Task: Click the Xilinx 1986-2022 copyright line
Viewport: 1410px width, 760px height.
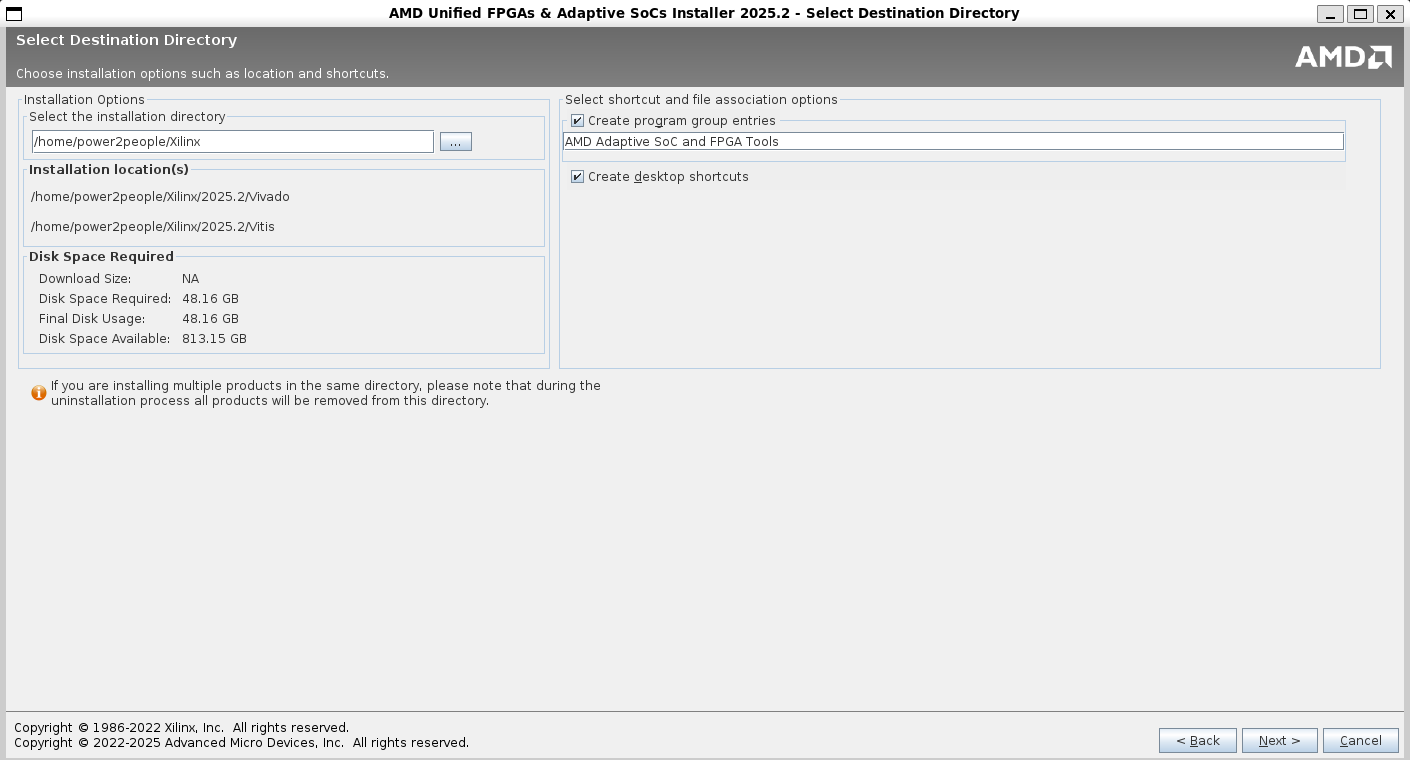Action: [x=182, y=728]
